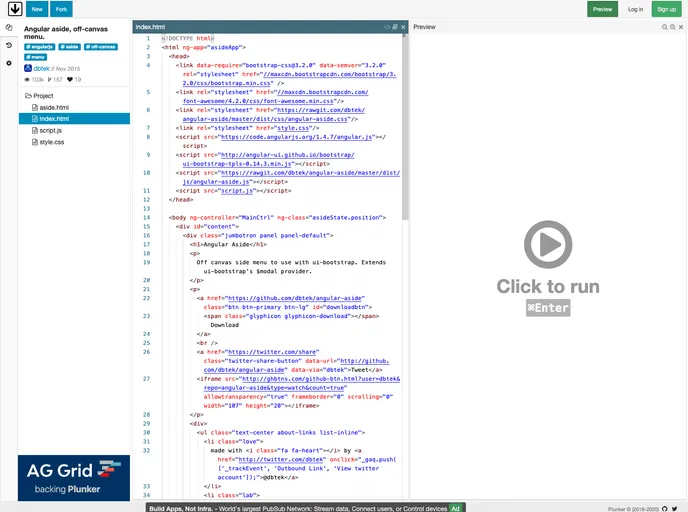Click the heart likes icon
Screen dimensions: 688x512
point(70,79)
